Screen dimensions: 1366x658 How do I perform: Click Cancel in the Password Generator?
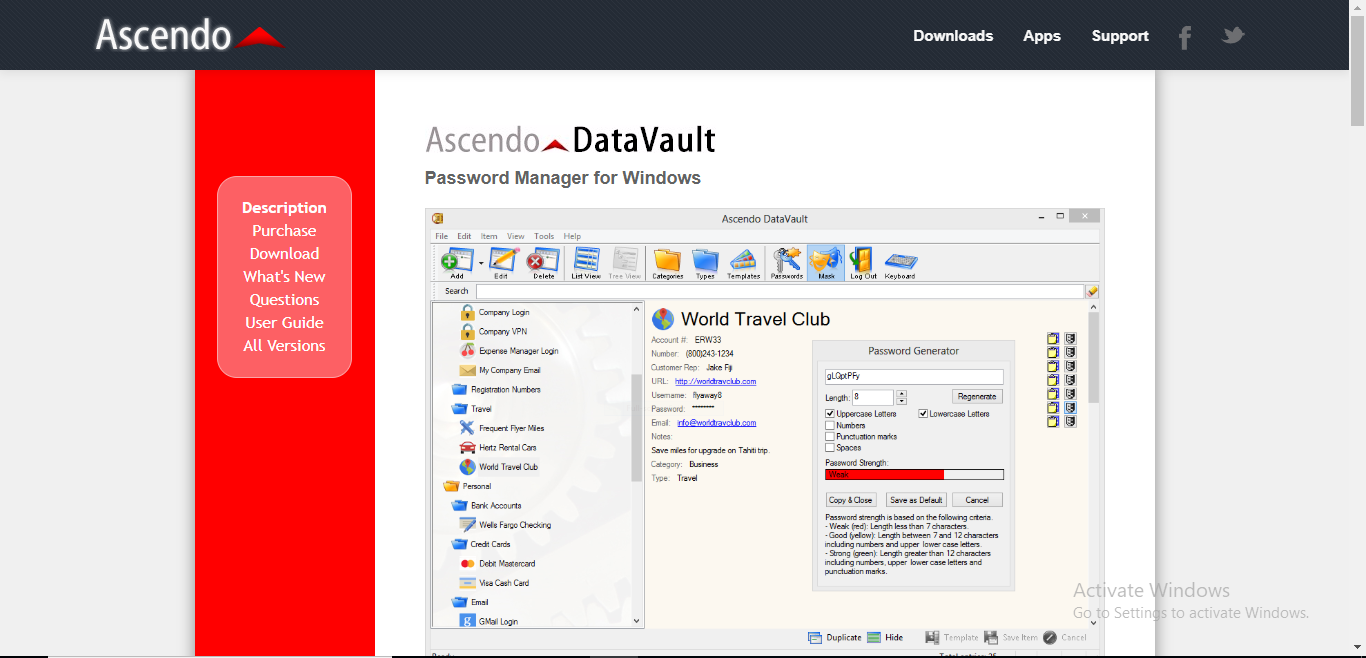pyautogui.click(x=977, y=500)
